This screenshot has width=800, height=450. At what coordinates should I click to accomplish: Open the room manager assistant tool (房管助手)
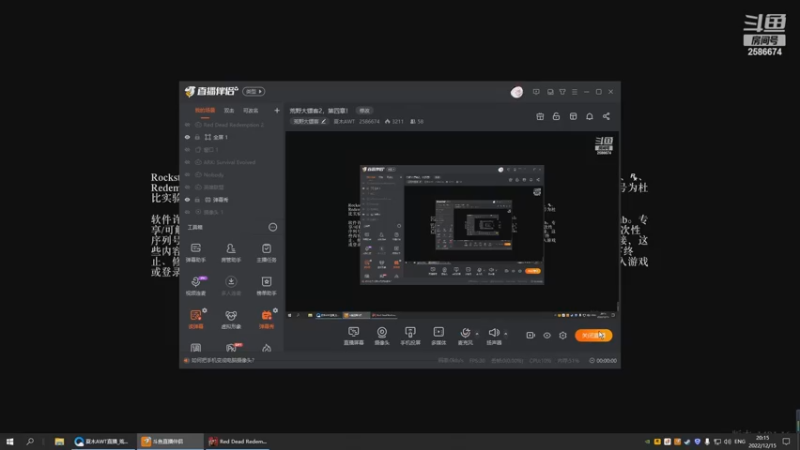coord(231,253)
